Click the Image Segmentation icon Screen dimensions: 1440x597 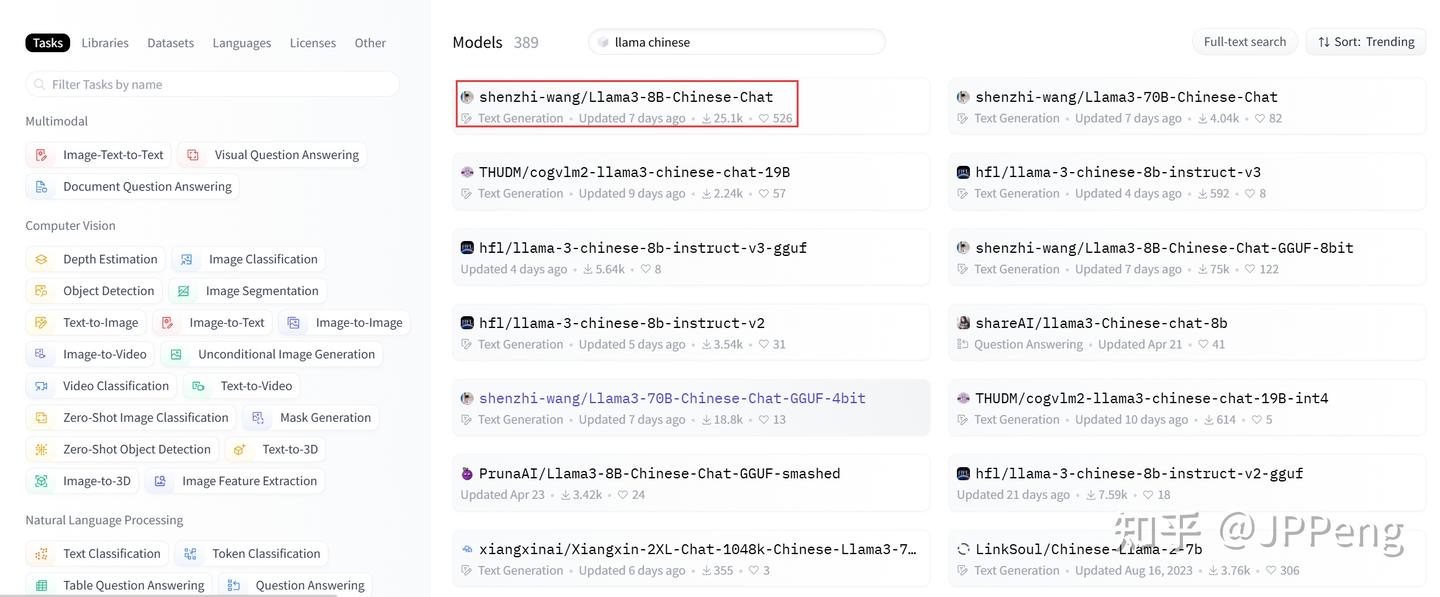[x=184, y=291]
